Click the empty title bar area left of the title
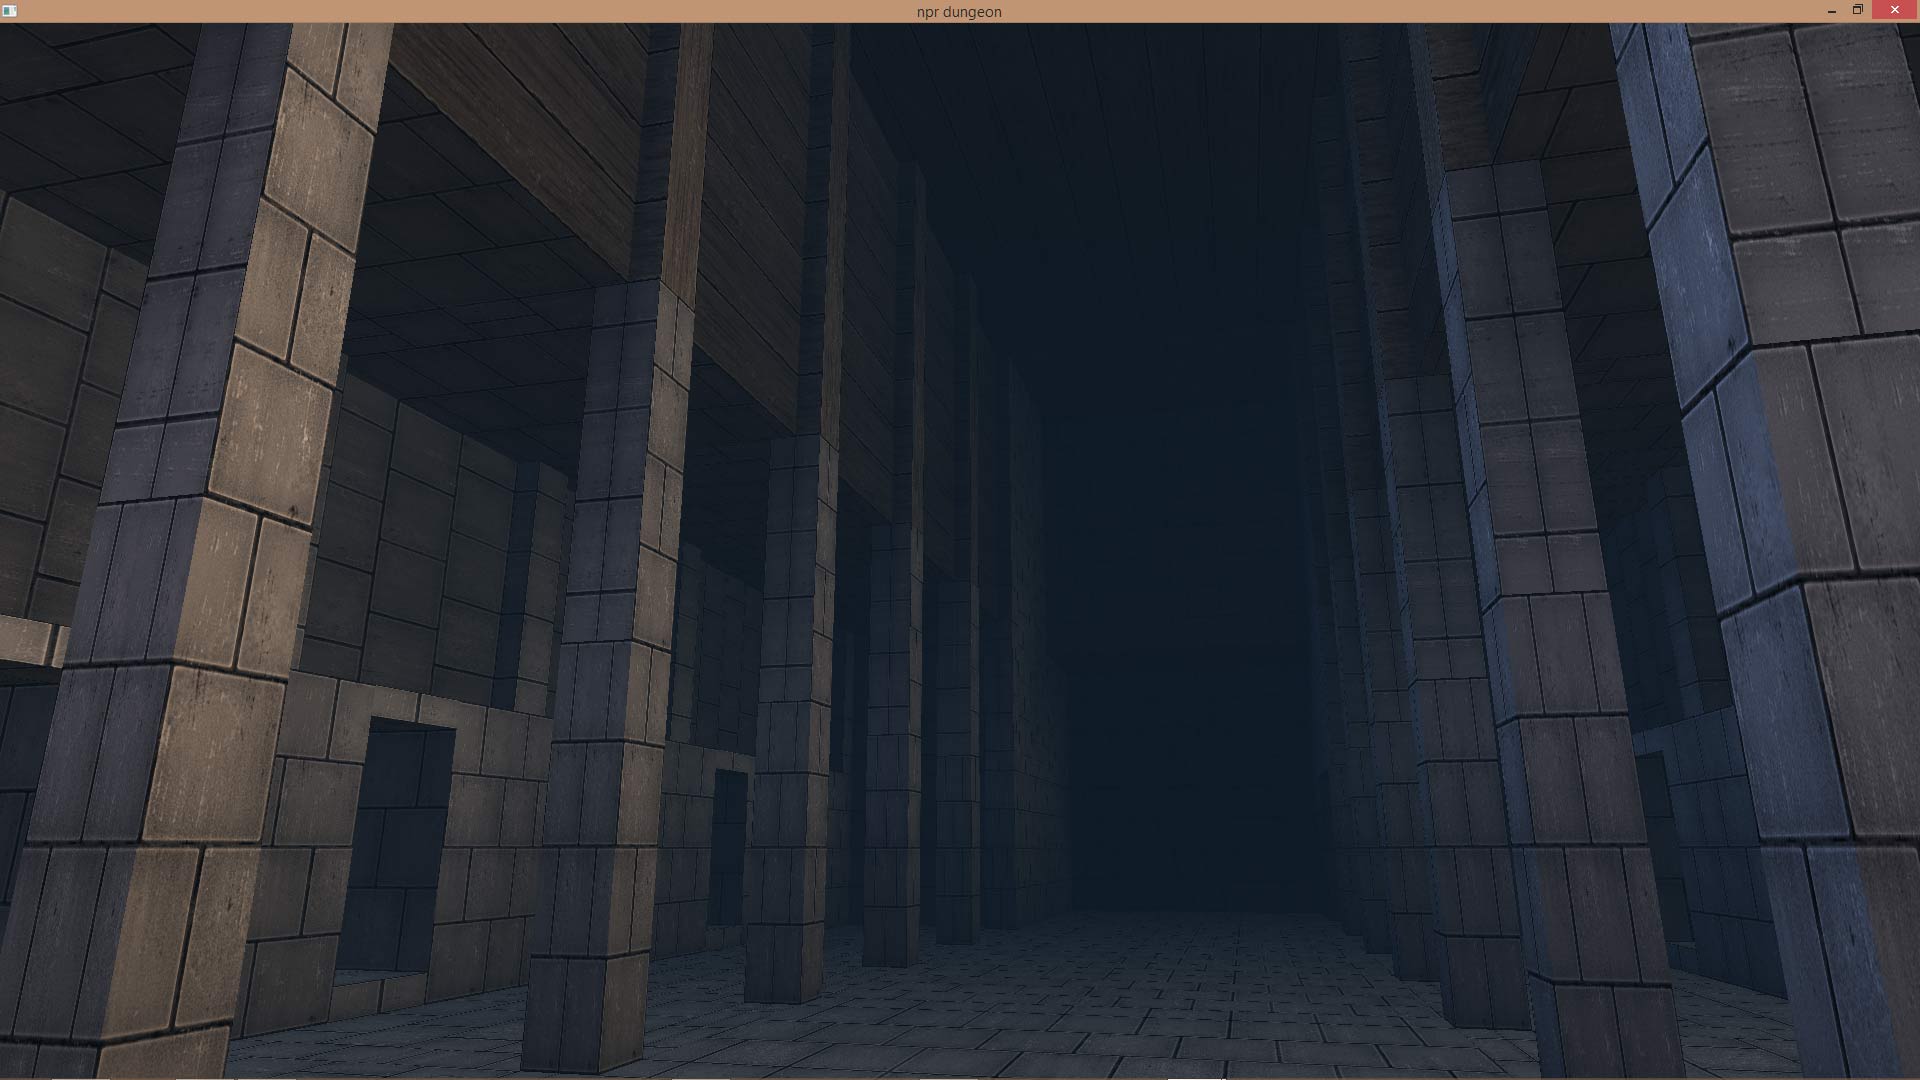Image resolution: width=1920 pixels, height=1080 pixels. (x=450, y=11)
